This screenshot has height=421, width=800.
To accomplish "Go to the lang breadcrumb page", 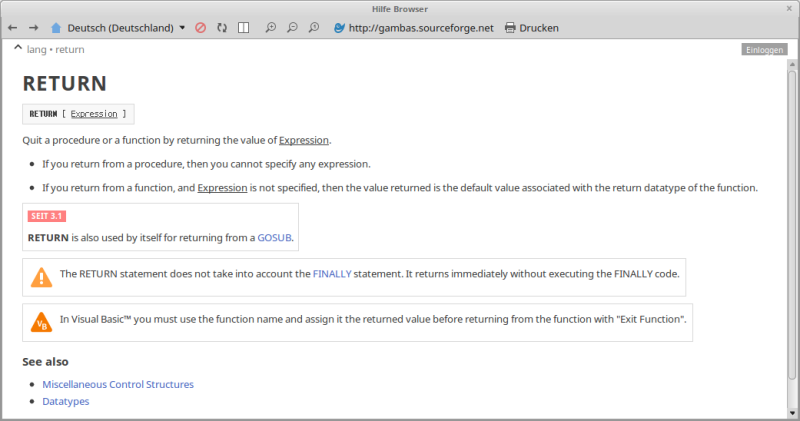I will click(x=37, y=49).
